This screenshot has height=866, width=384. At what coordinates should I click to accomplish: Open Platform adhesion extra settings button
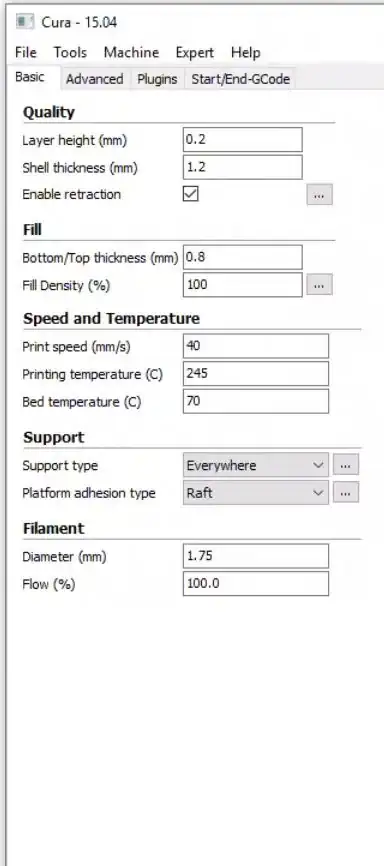tap(345, 493)
